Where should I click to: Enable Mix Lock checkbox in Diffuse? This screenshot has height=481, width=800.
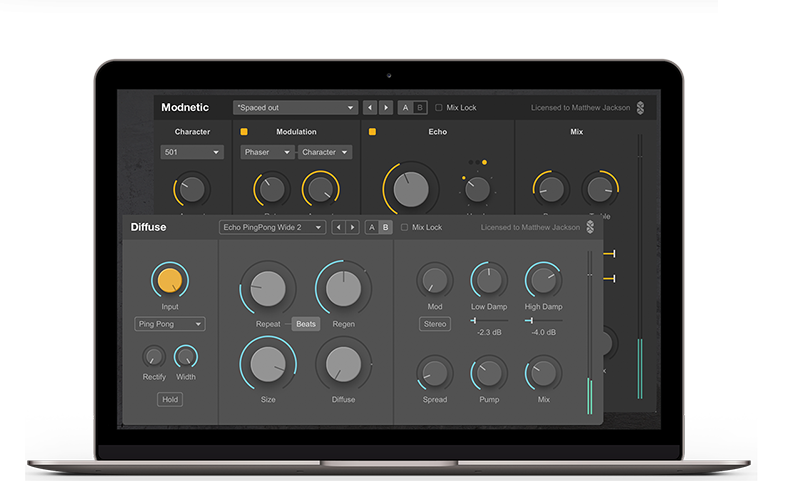click(x=404, y=227)
